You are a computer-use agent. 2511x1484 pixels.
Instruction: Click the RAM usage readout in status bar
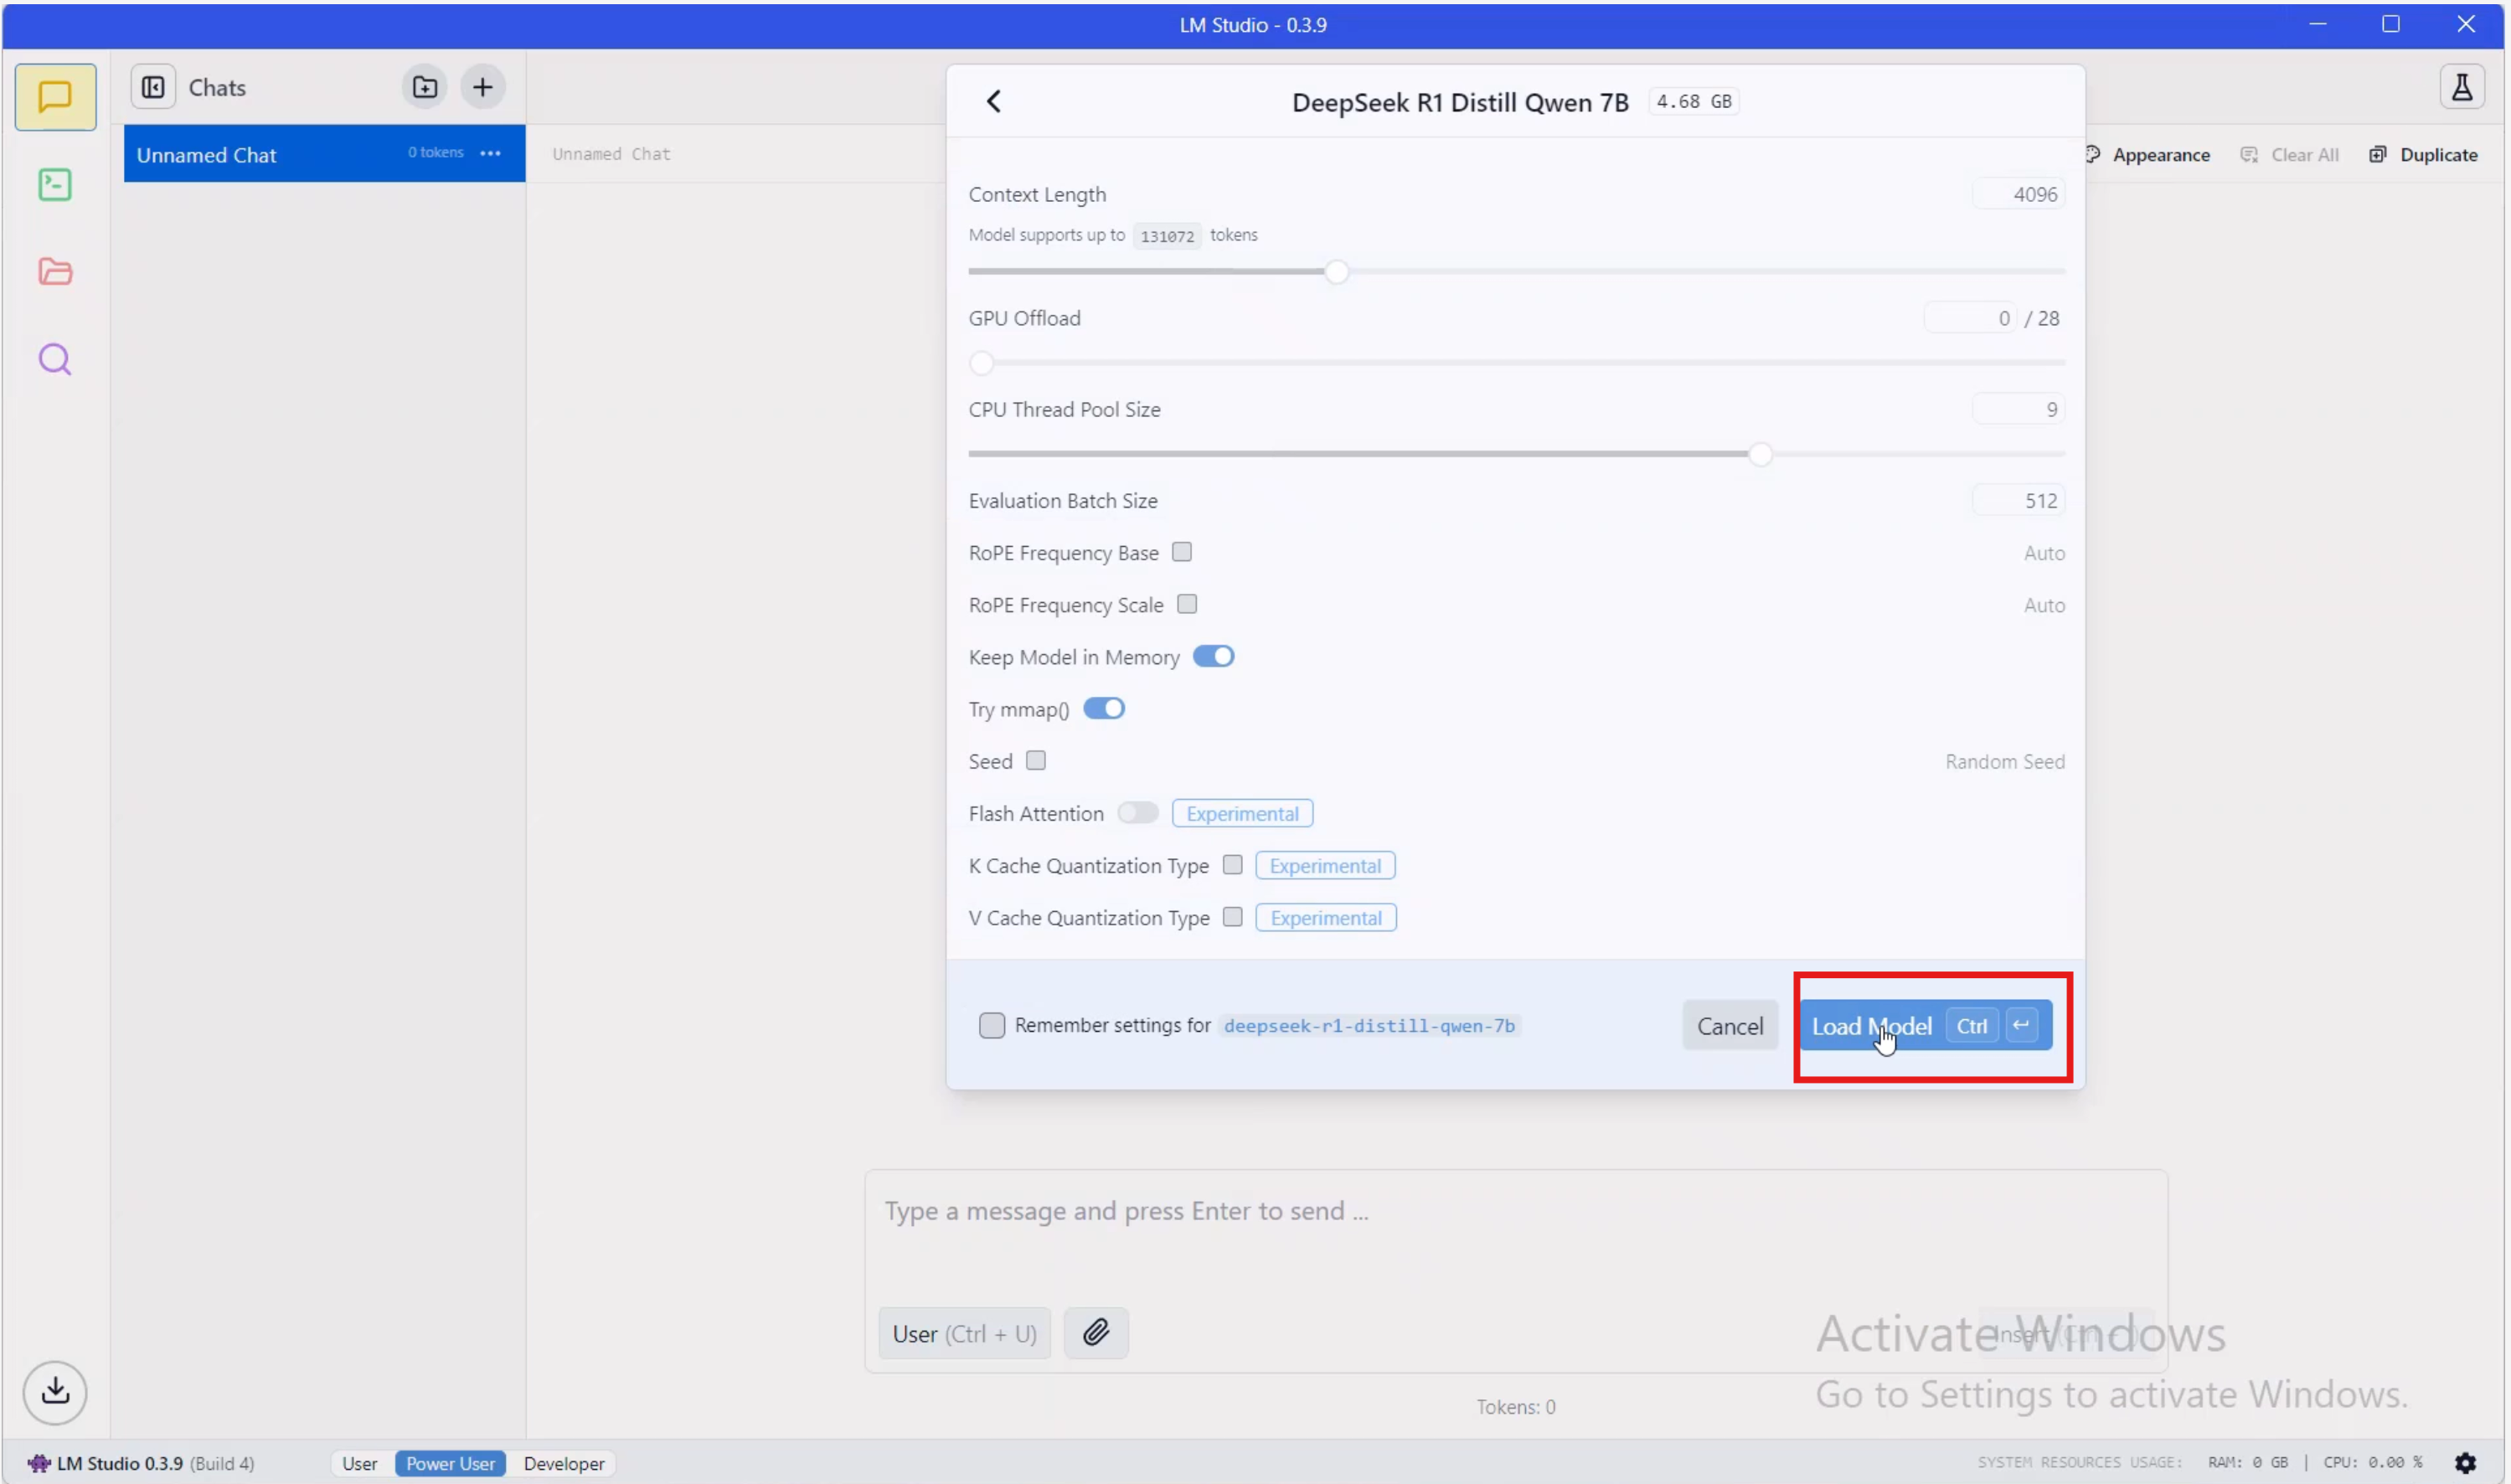click(x=2247, y=1462)
